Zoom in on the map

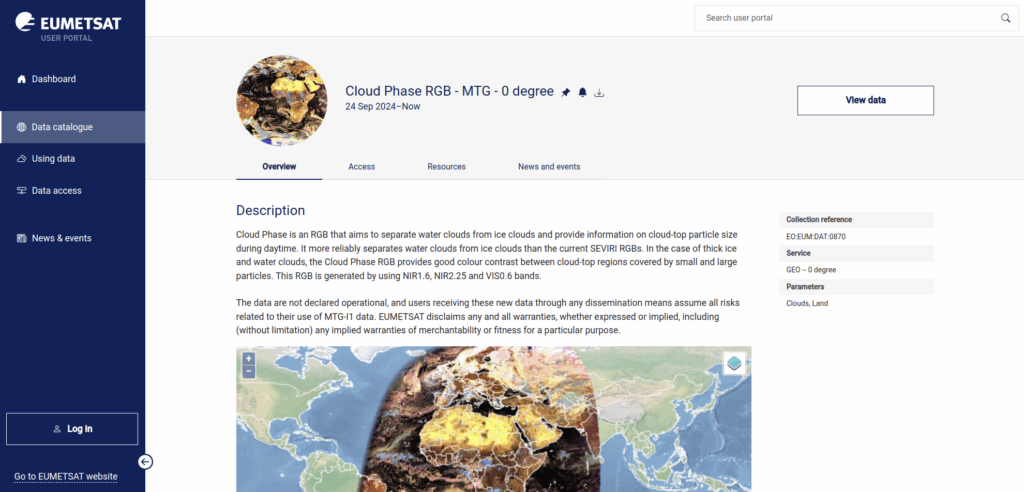pos(249,358)
